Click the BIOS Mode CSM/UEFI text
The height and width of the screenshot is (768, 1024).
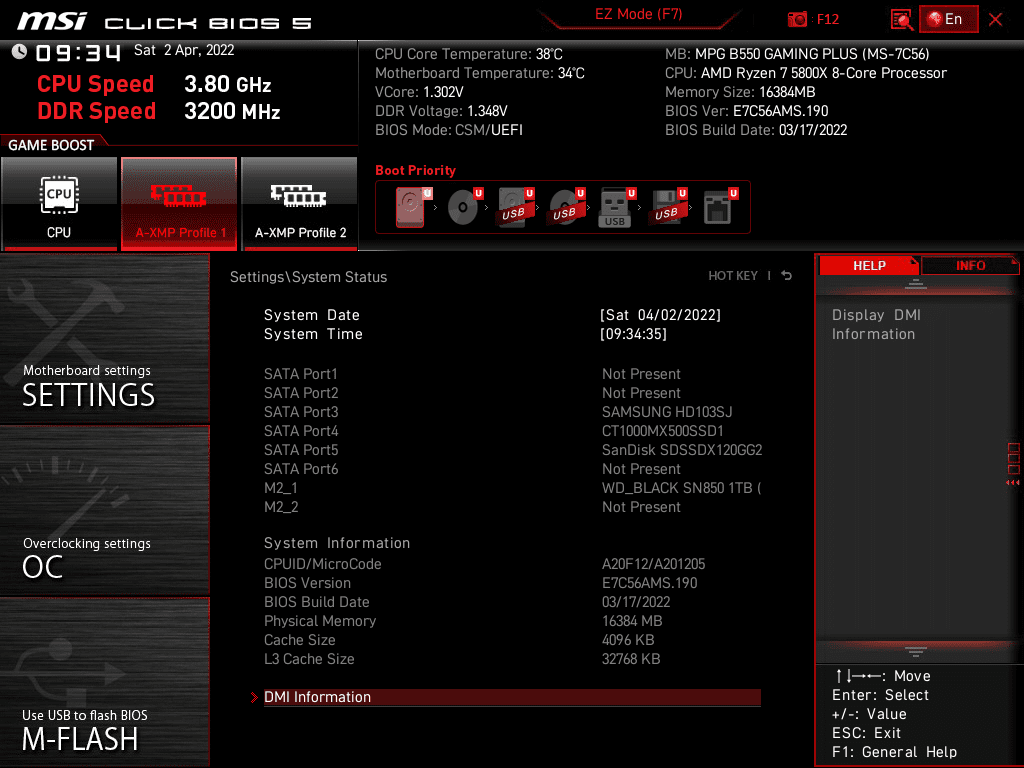[449, 130]
